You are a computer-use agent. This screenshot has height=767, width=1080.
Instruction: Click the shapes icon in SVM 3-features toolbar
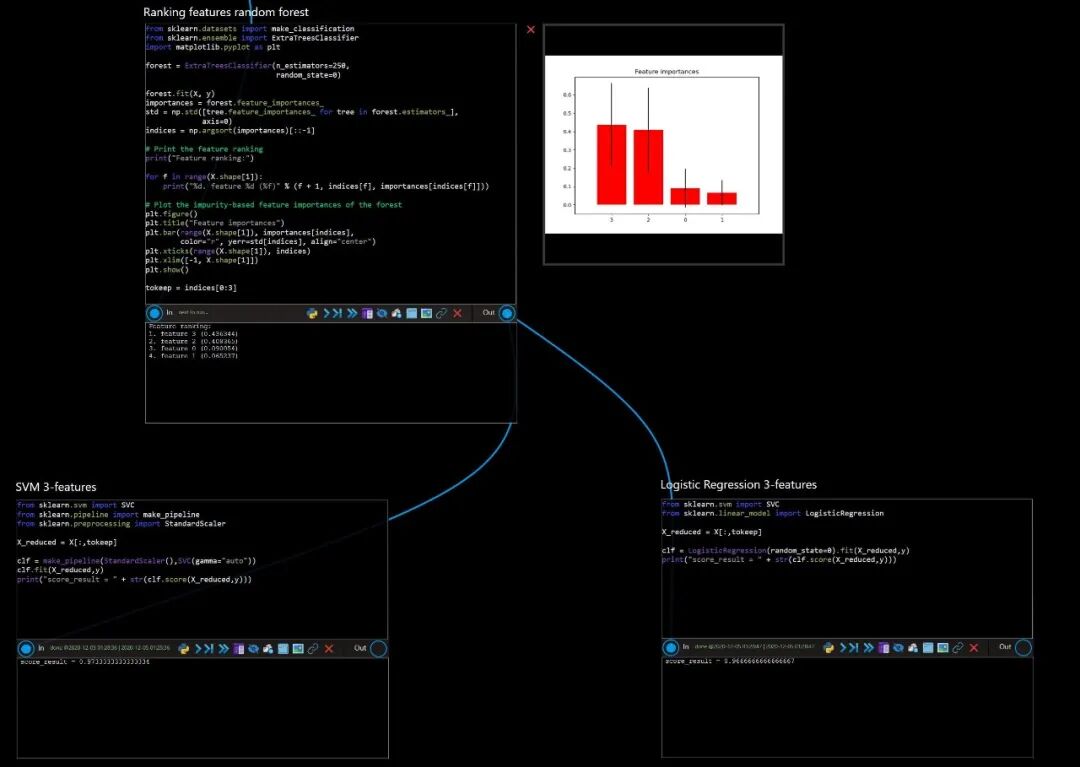point(268,649)
